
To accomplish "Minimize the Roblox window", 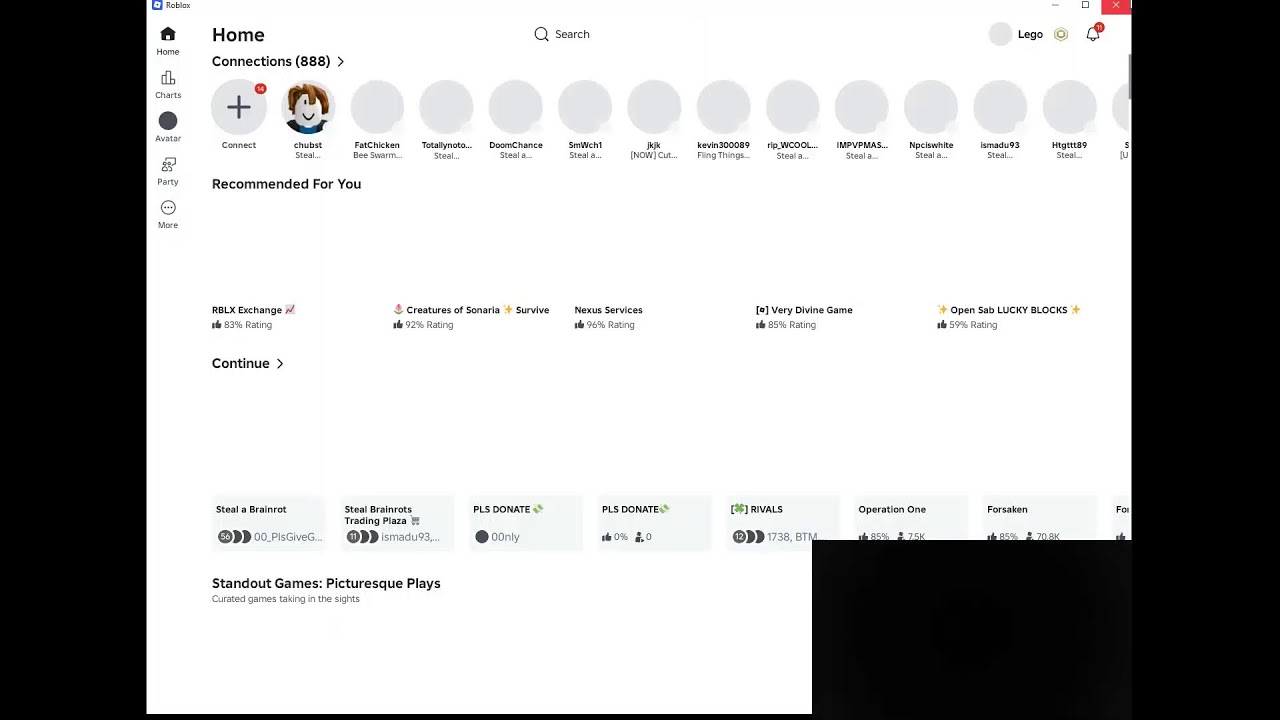I will [1055, 5].
